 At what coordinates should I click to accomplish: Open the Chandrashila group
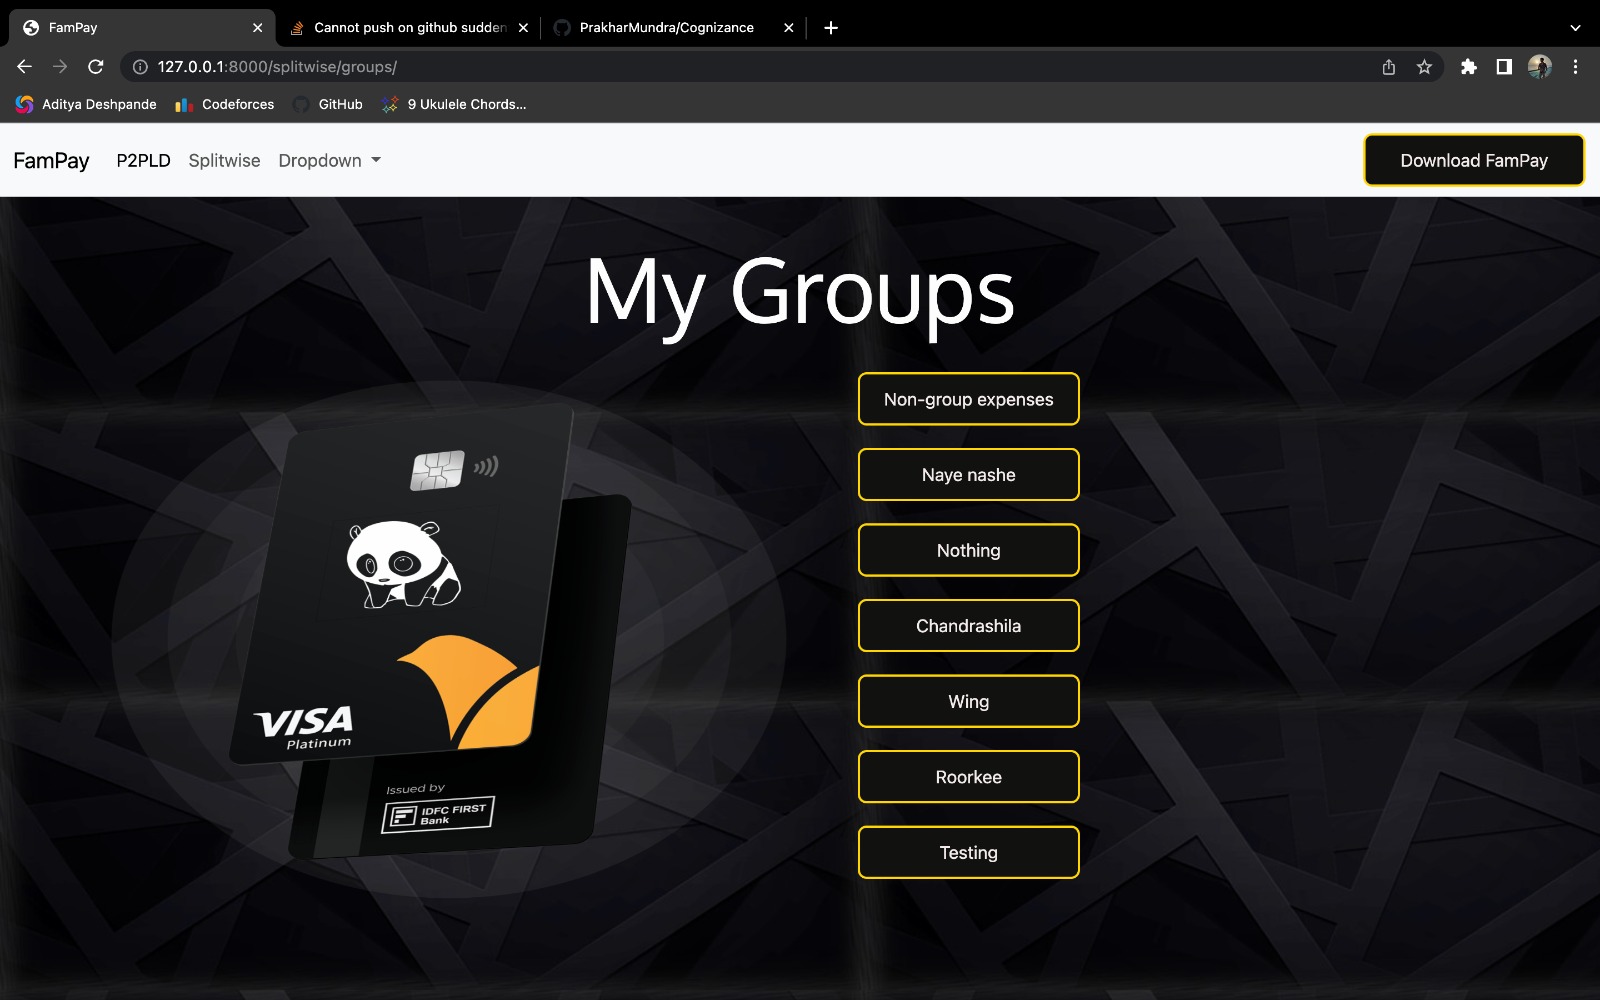point(969,626)
